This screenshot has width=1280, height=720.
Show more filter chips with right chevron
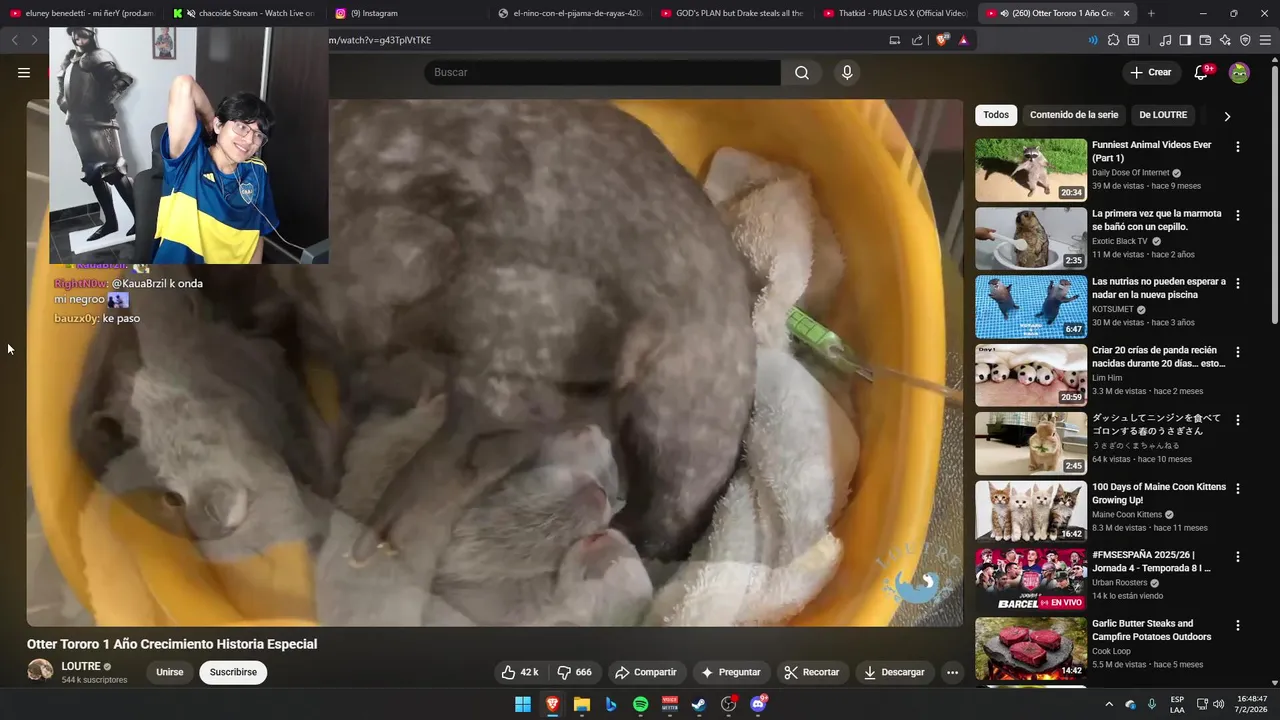(x=1227, y=116)
